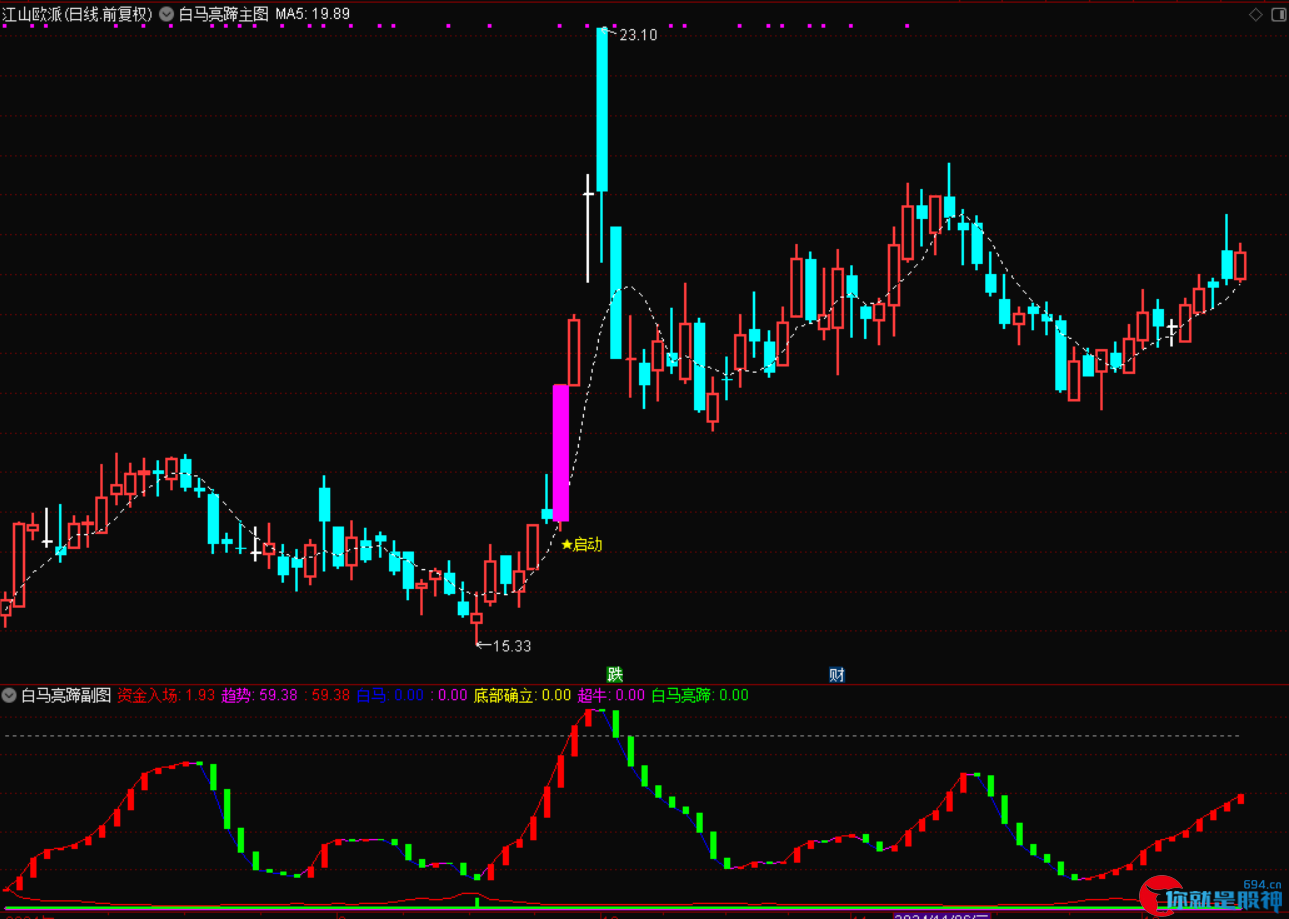1289x919 pixels.
Task: Toggle the side panel layout icon
Action: tap(1278, 14)
